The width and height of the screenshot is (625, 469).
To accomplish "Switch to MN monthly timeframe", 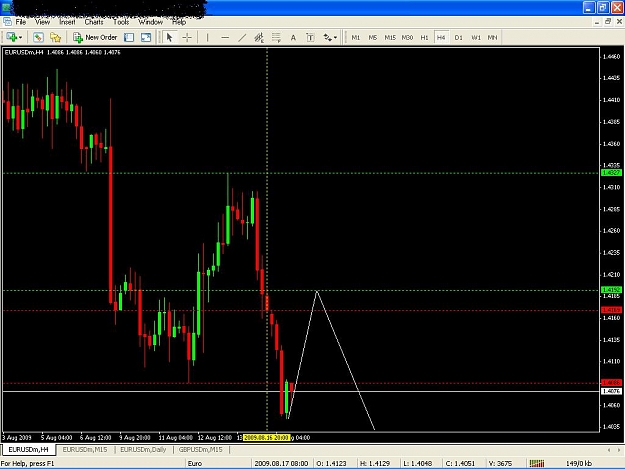I will pos(493,37).
